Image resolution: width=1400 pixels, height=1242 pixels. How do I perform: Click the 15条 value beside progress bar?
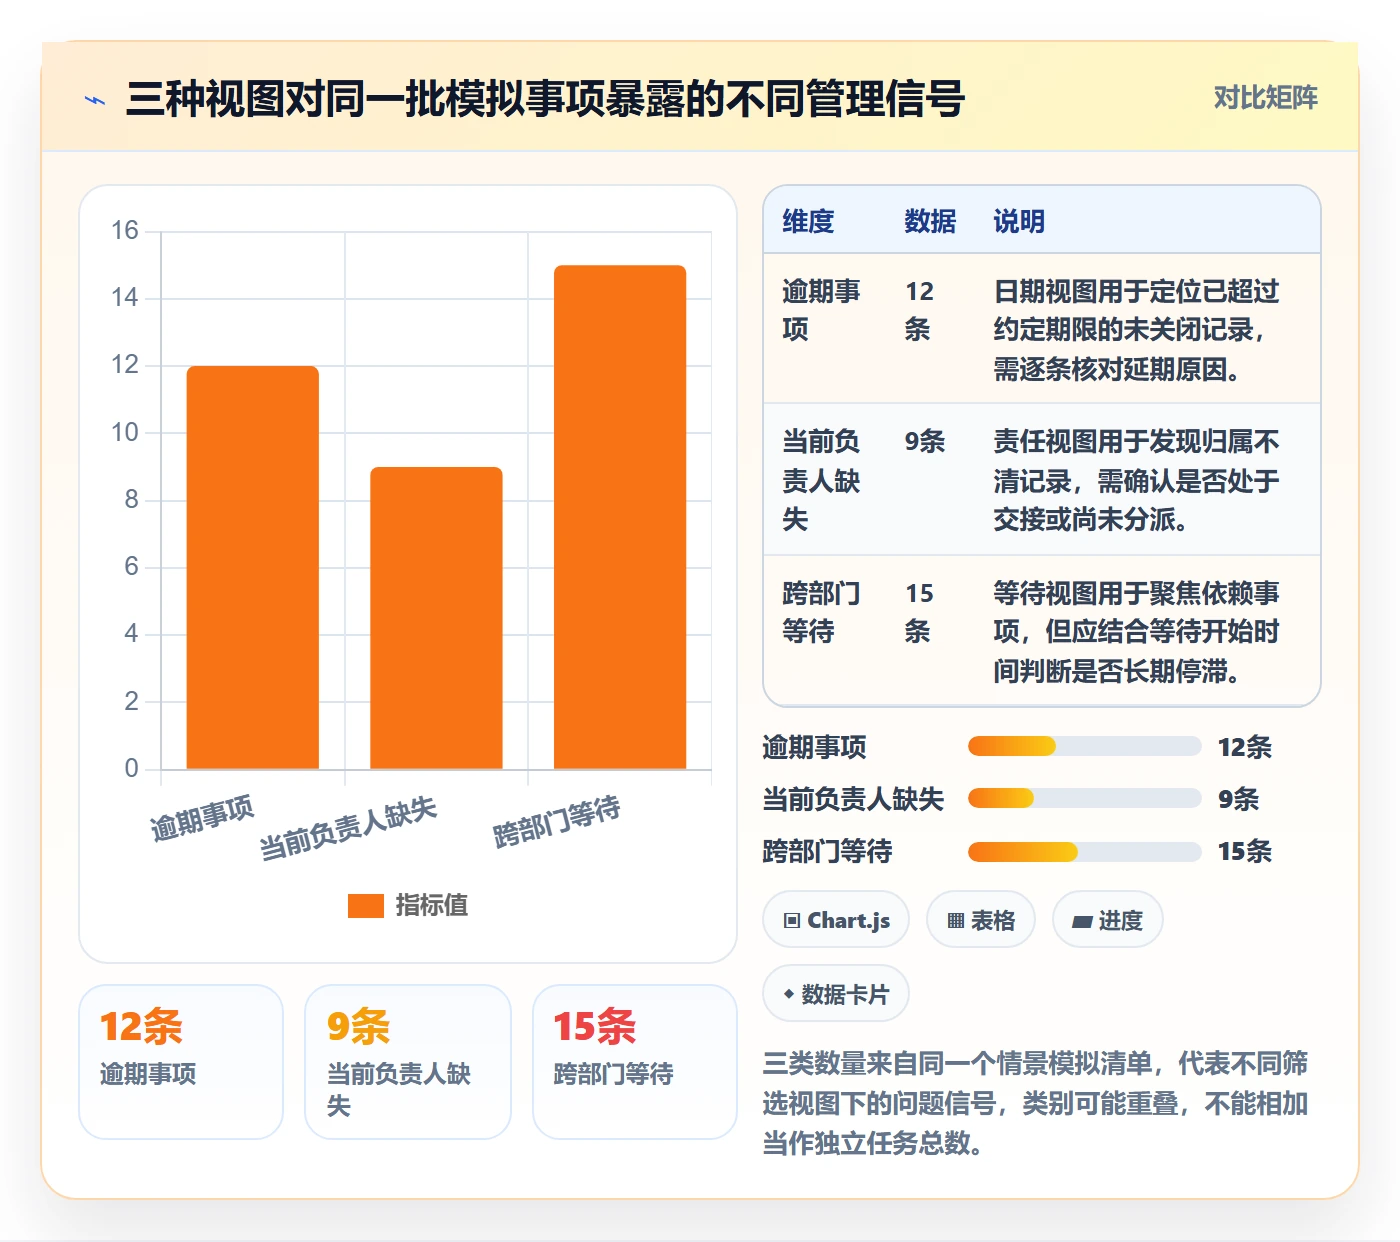click(1245, 851)
